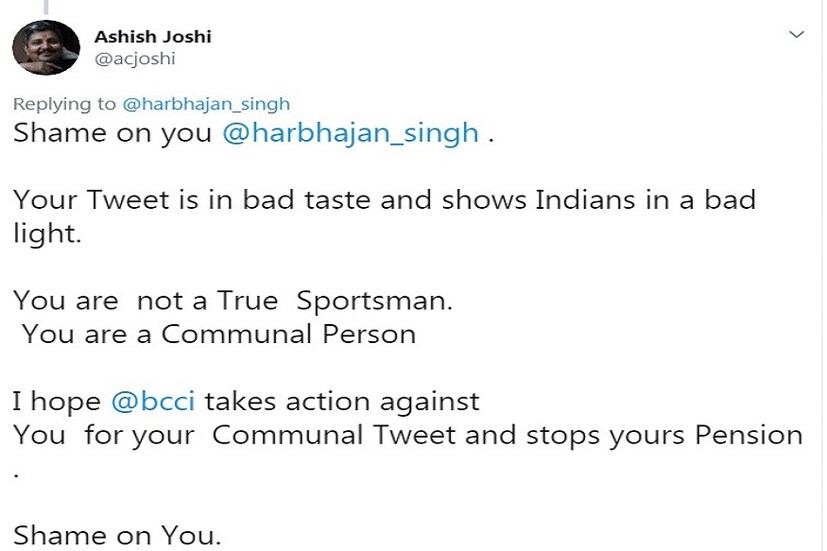Click the @acjoshi handle
Viewport: 827px width, 551px height.
pyautogui.click(x=134, y=59)
